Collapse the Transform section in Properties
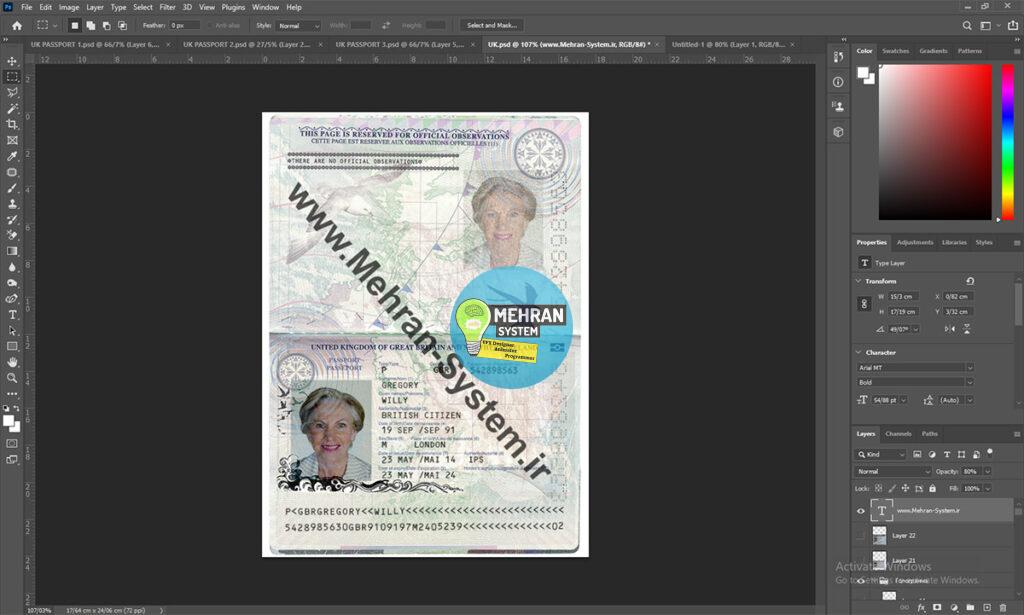The image size is (1024, 615). [857, 281]
